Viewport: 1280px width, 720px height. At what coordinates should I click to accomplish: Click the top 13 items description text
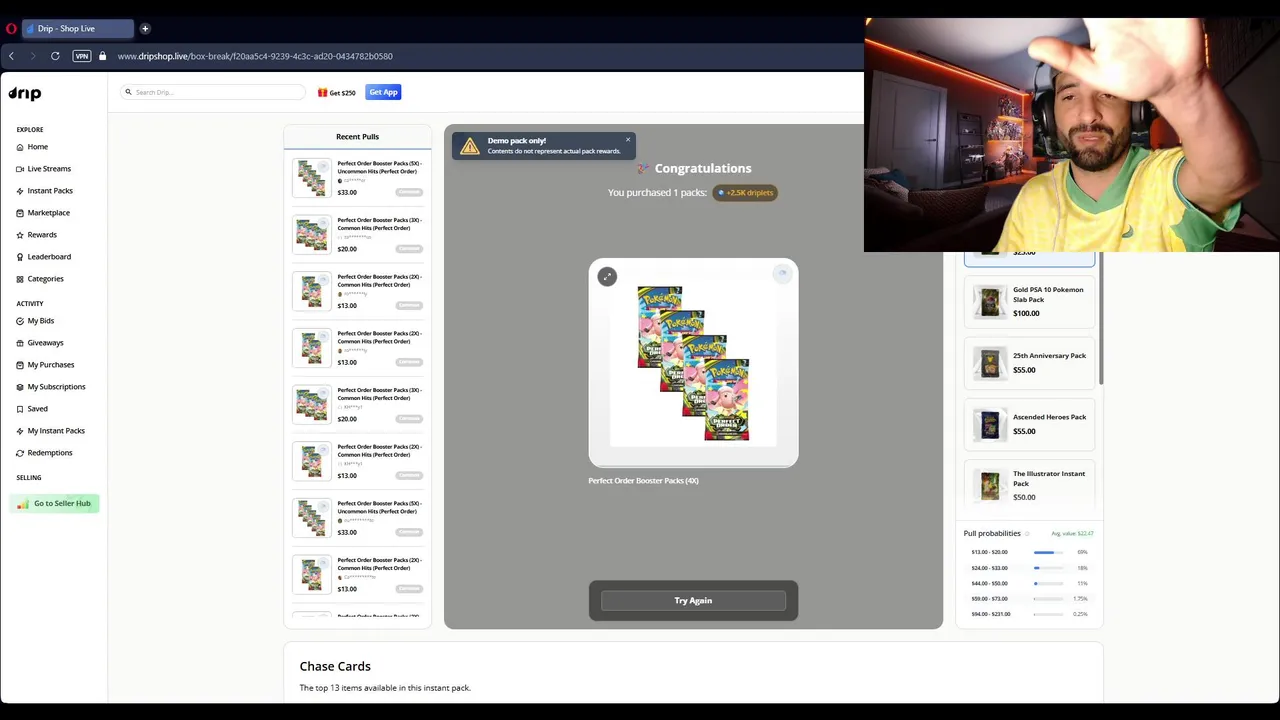pos(385,688)
